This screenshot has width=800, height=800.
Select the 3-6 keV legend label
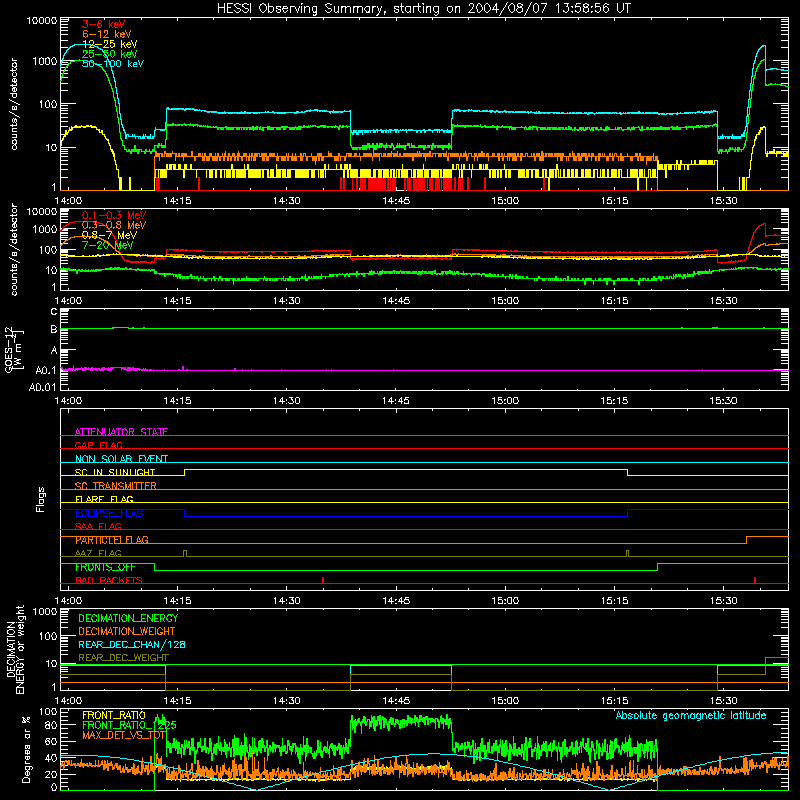click(x=103, y=24)
